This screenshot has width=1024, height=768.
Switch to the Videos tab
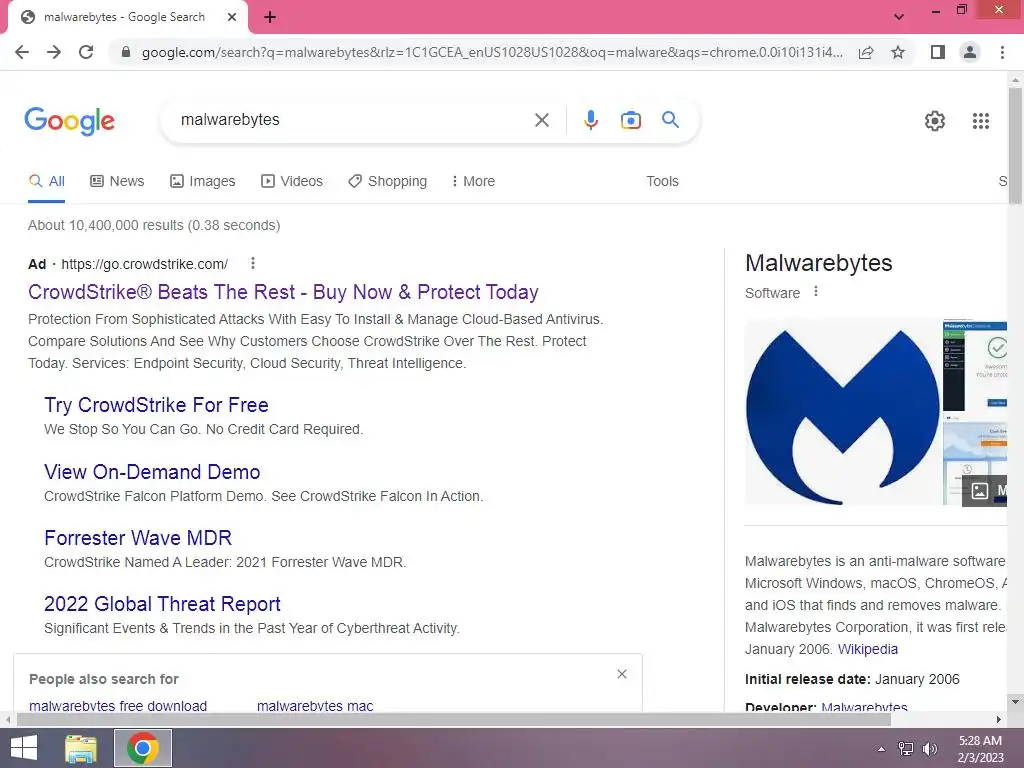[x=291, y=182]
